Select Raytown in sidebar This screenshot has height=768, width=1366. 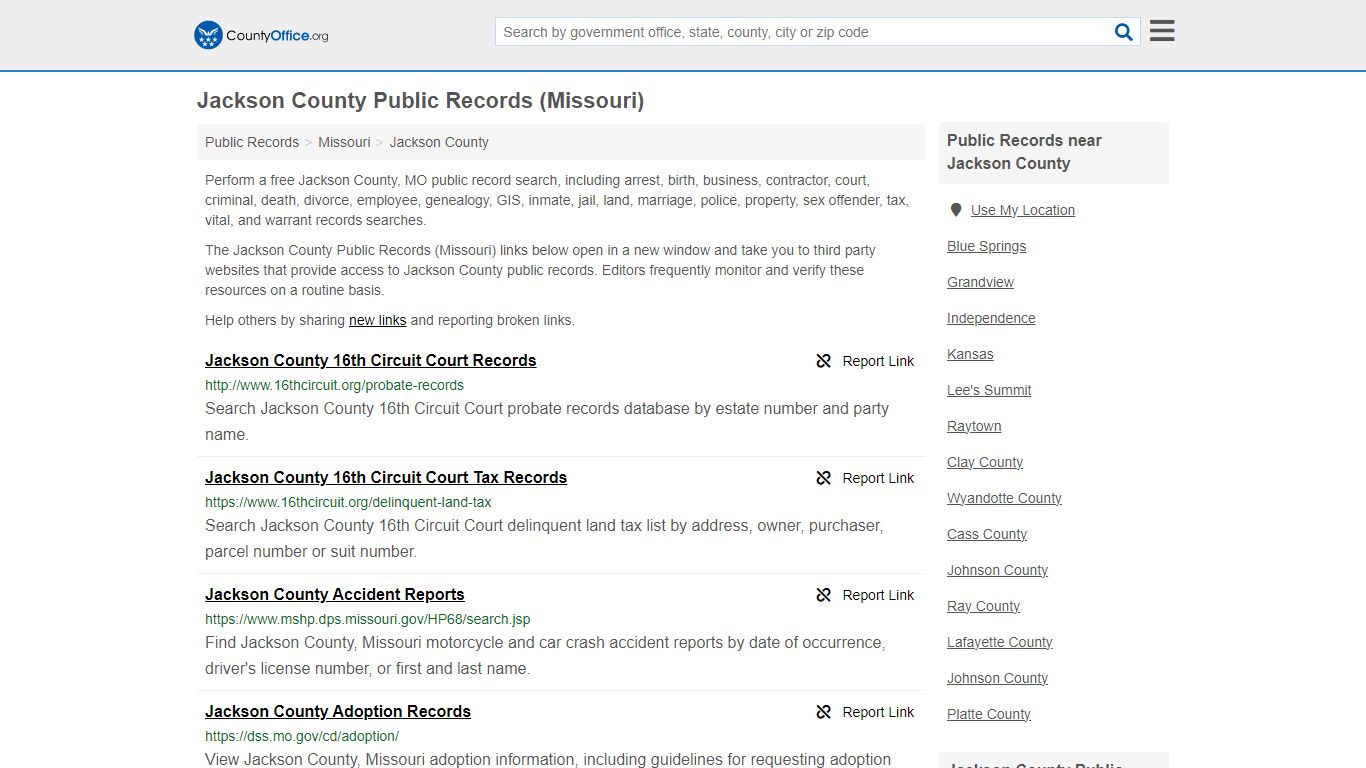pos(974,426)
